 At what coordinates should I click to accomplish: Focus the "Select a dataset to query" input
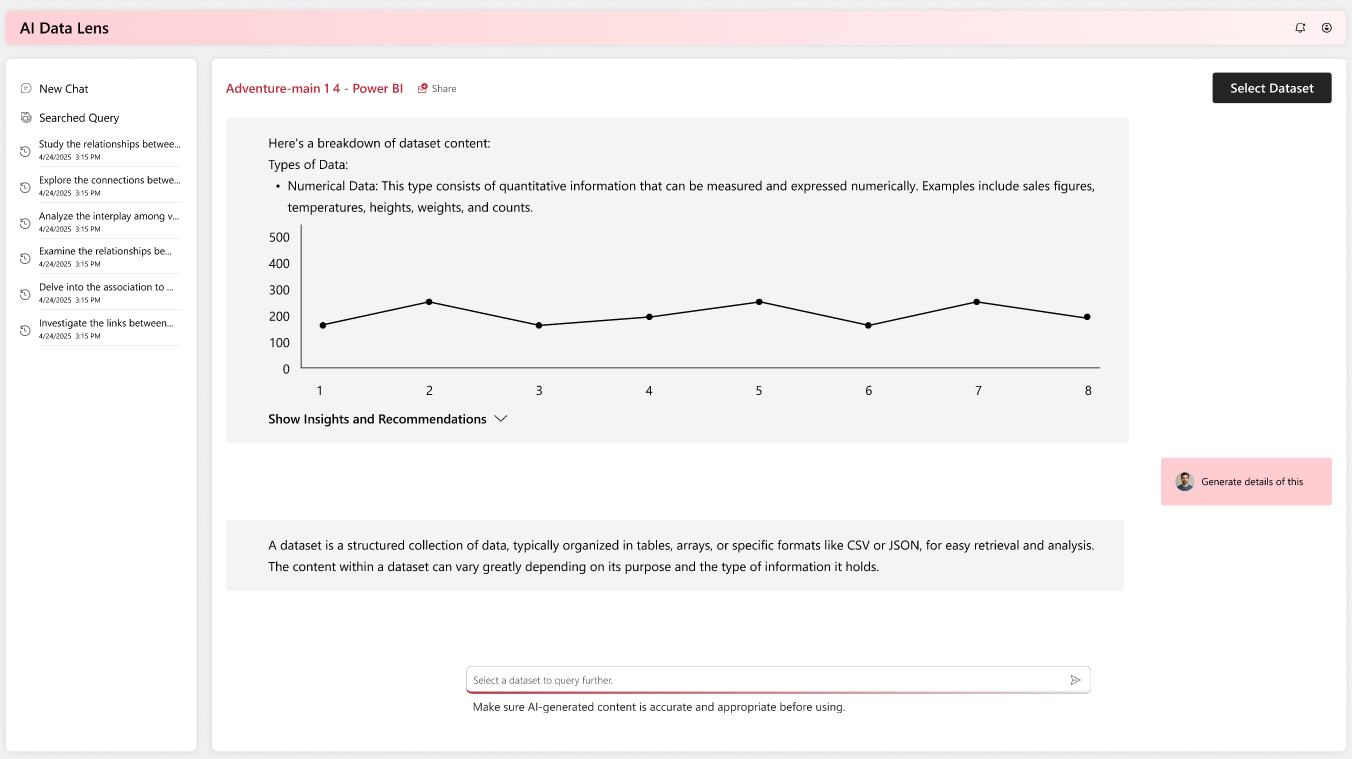(766, 680)
